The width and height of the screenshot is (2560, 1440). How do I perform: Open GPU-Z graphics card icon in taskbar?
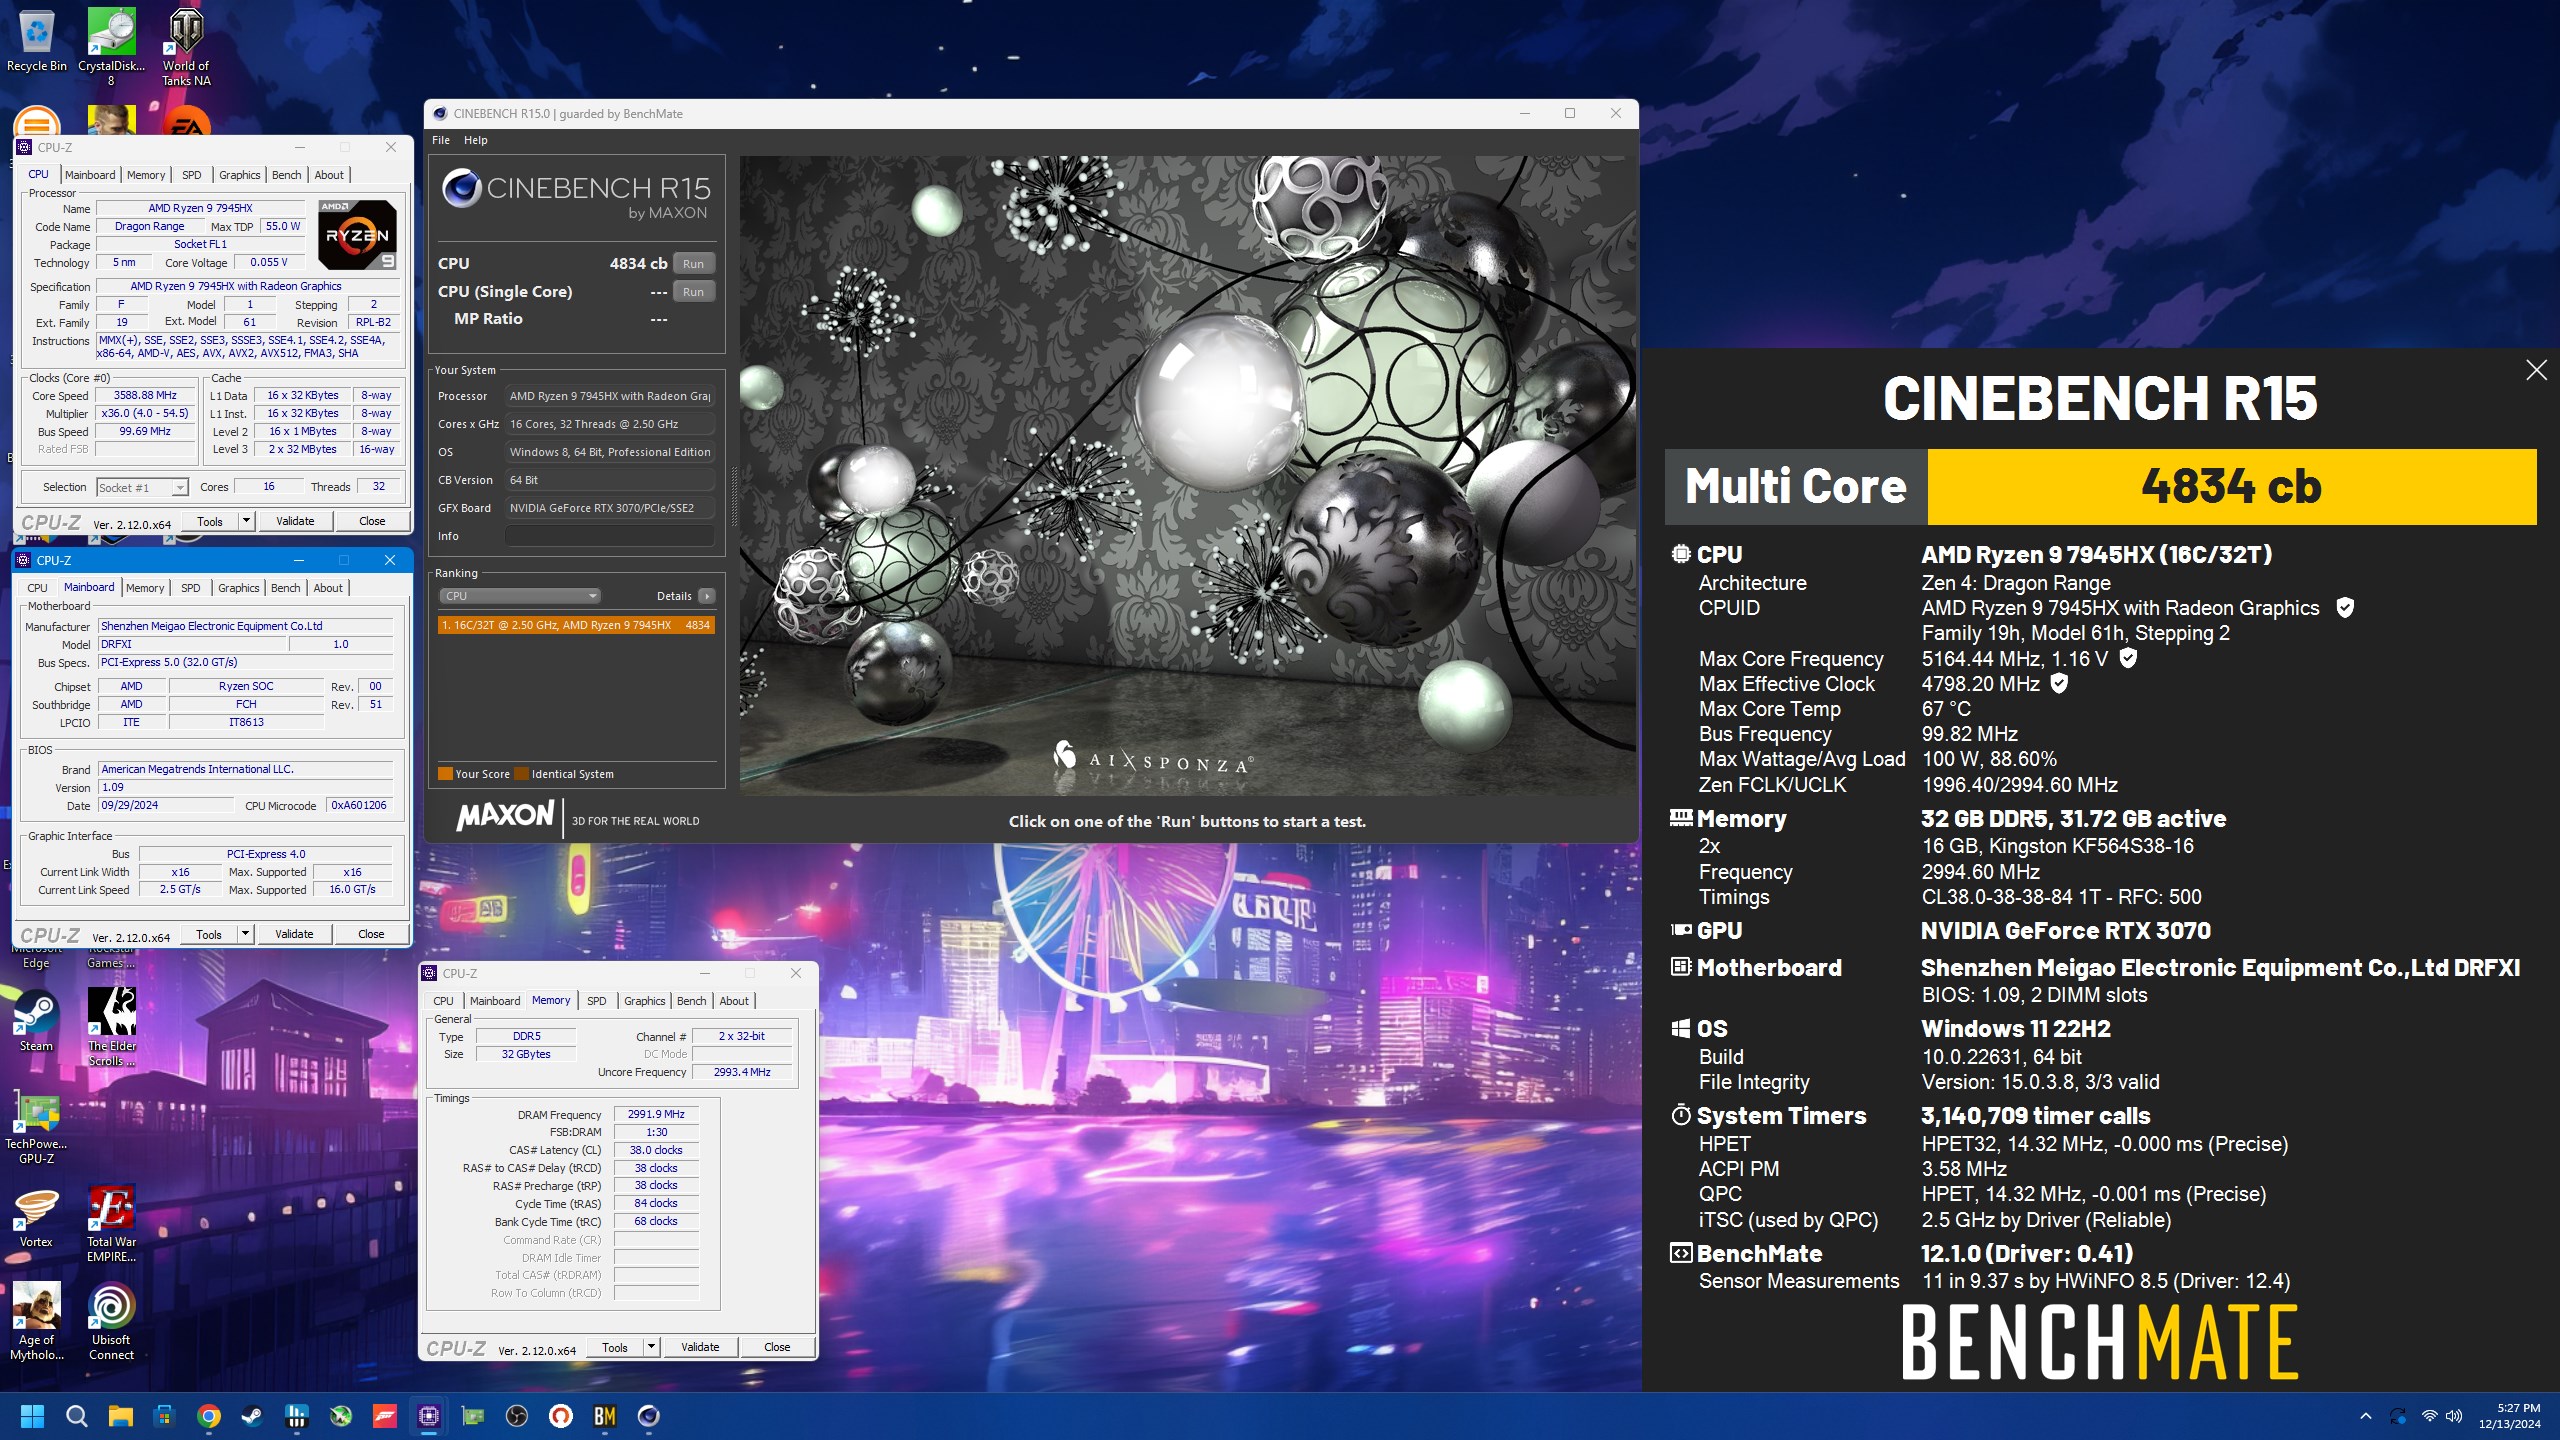click(473, 1416)
